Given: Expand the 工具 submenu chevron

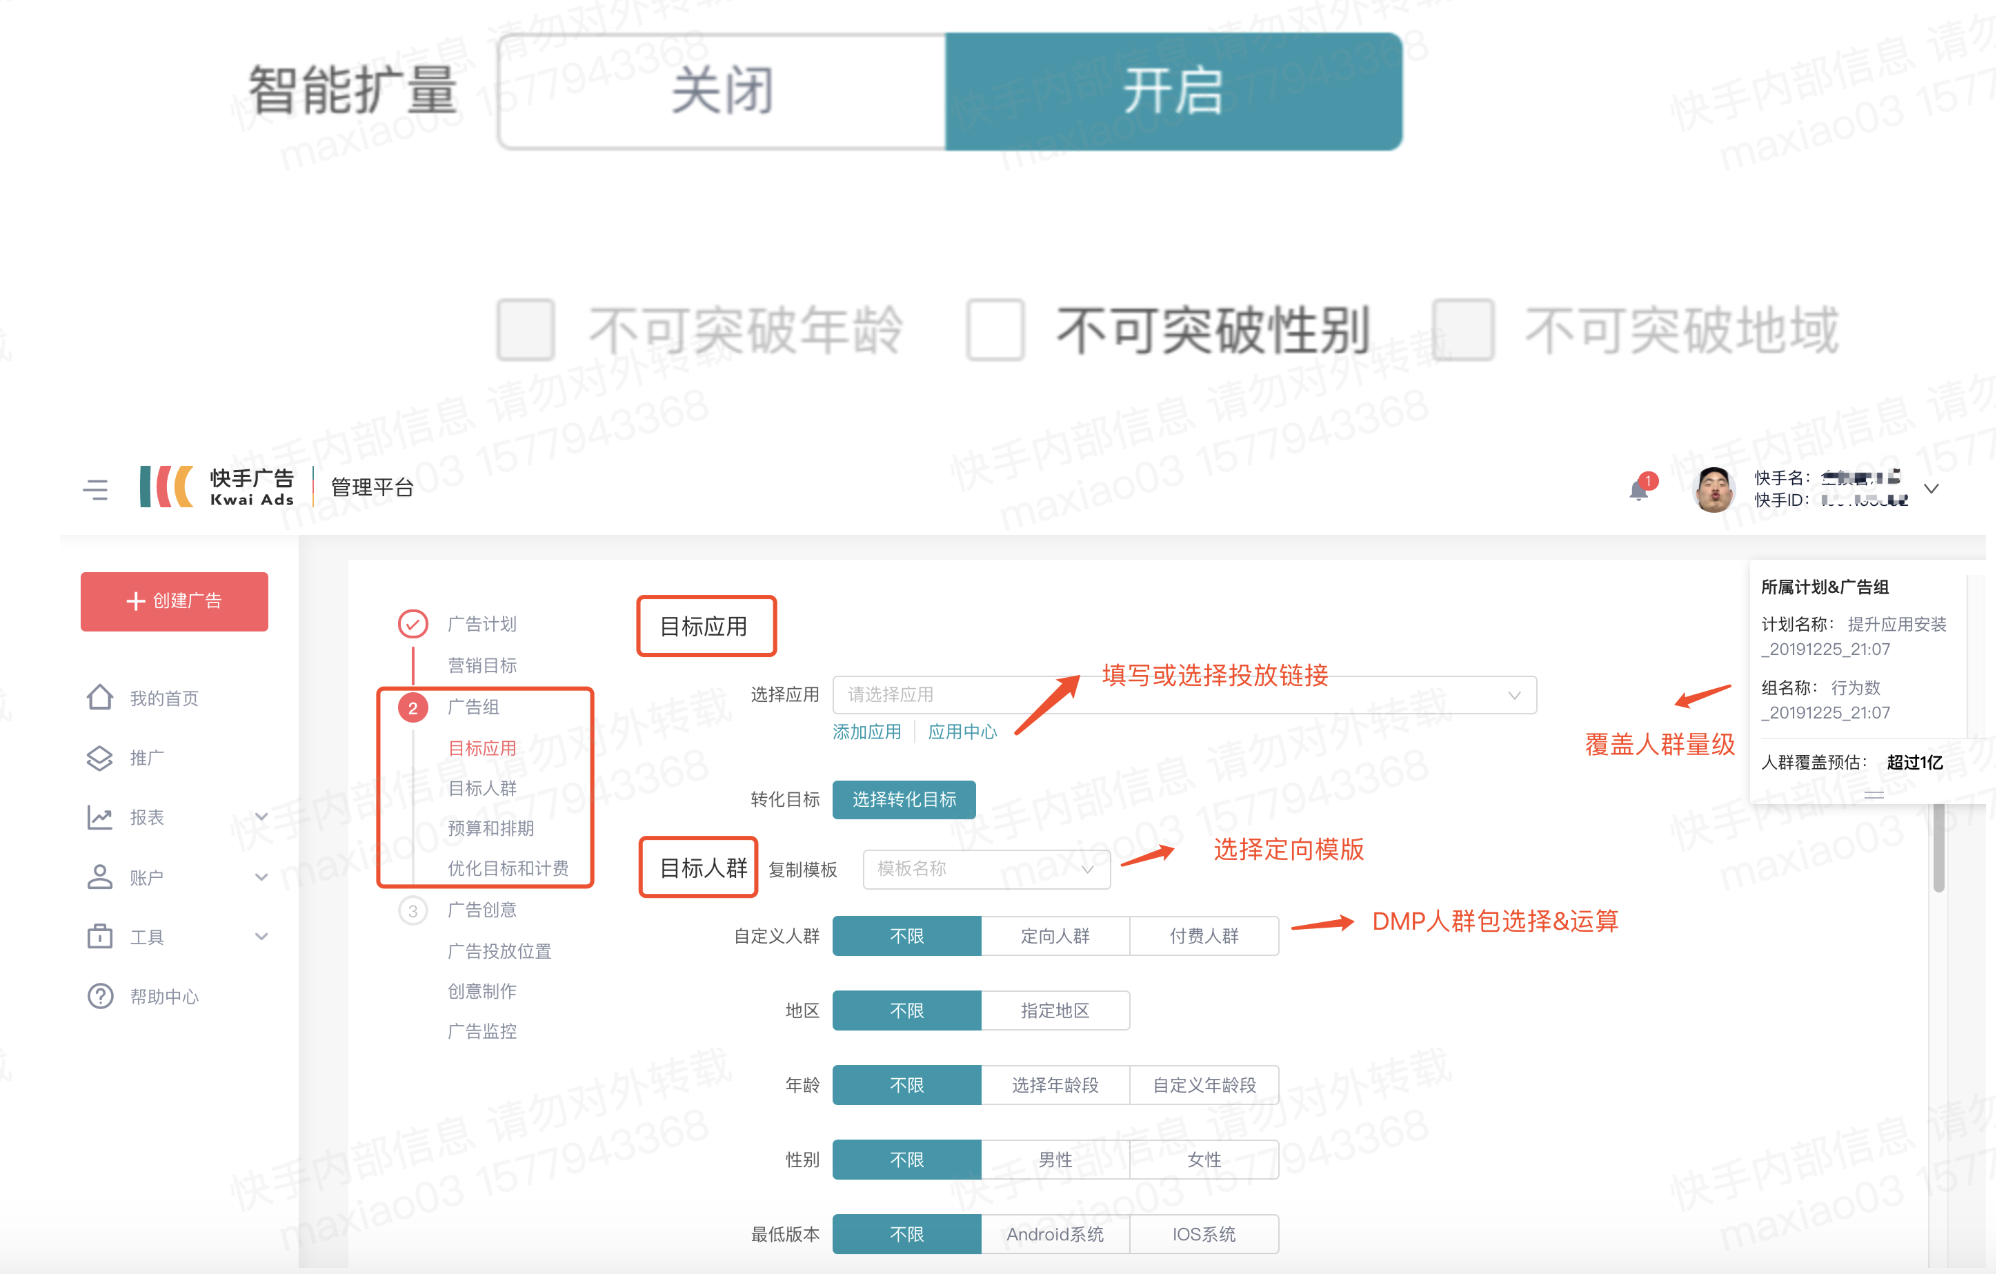Looking at the screenshot, I should point(261,937).
